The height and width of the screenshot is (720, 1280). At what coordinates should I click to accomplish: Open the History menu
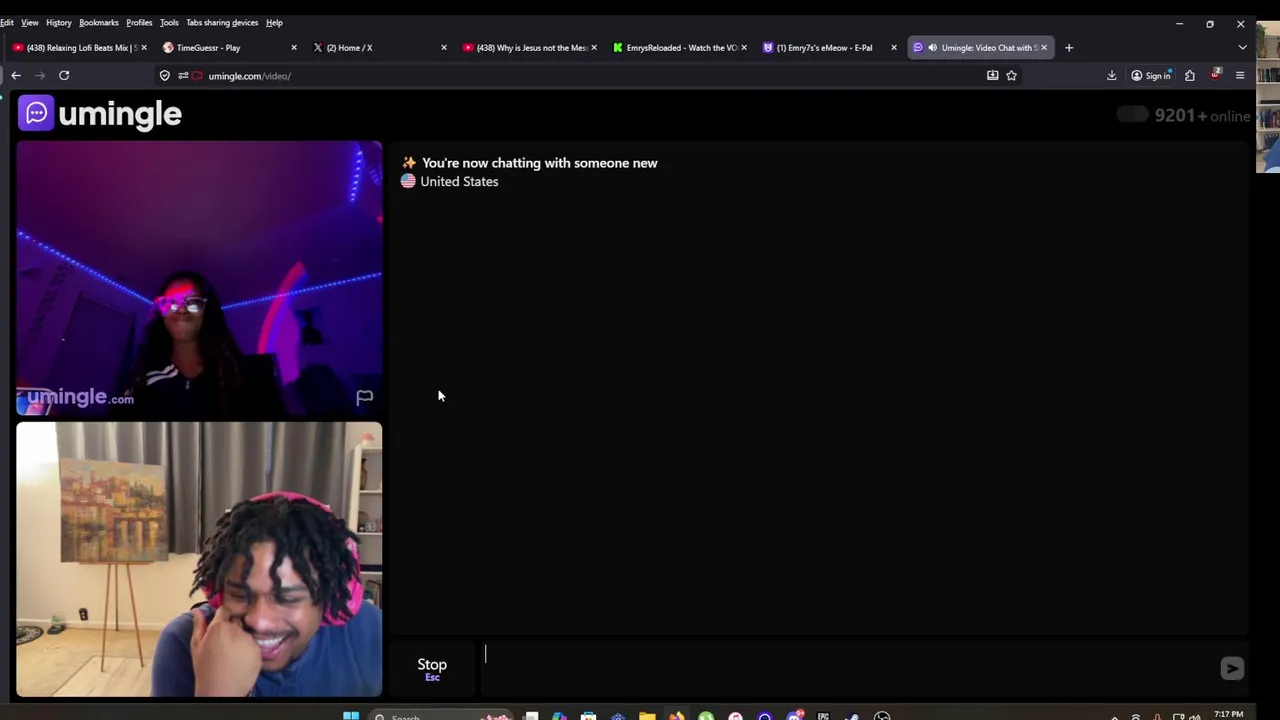[58, 22]
